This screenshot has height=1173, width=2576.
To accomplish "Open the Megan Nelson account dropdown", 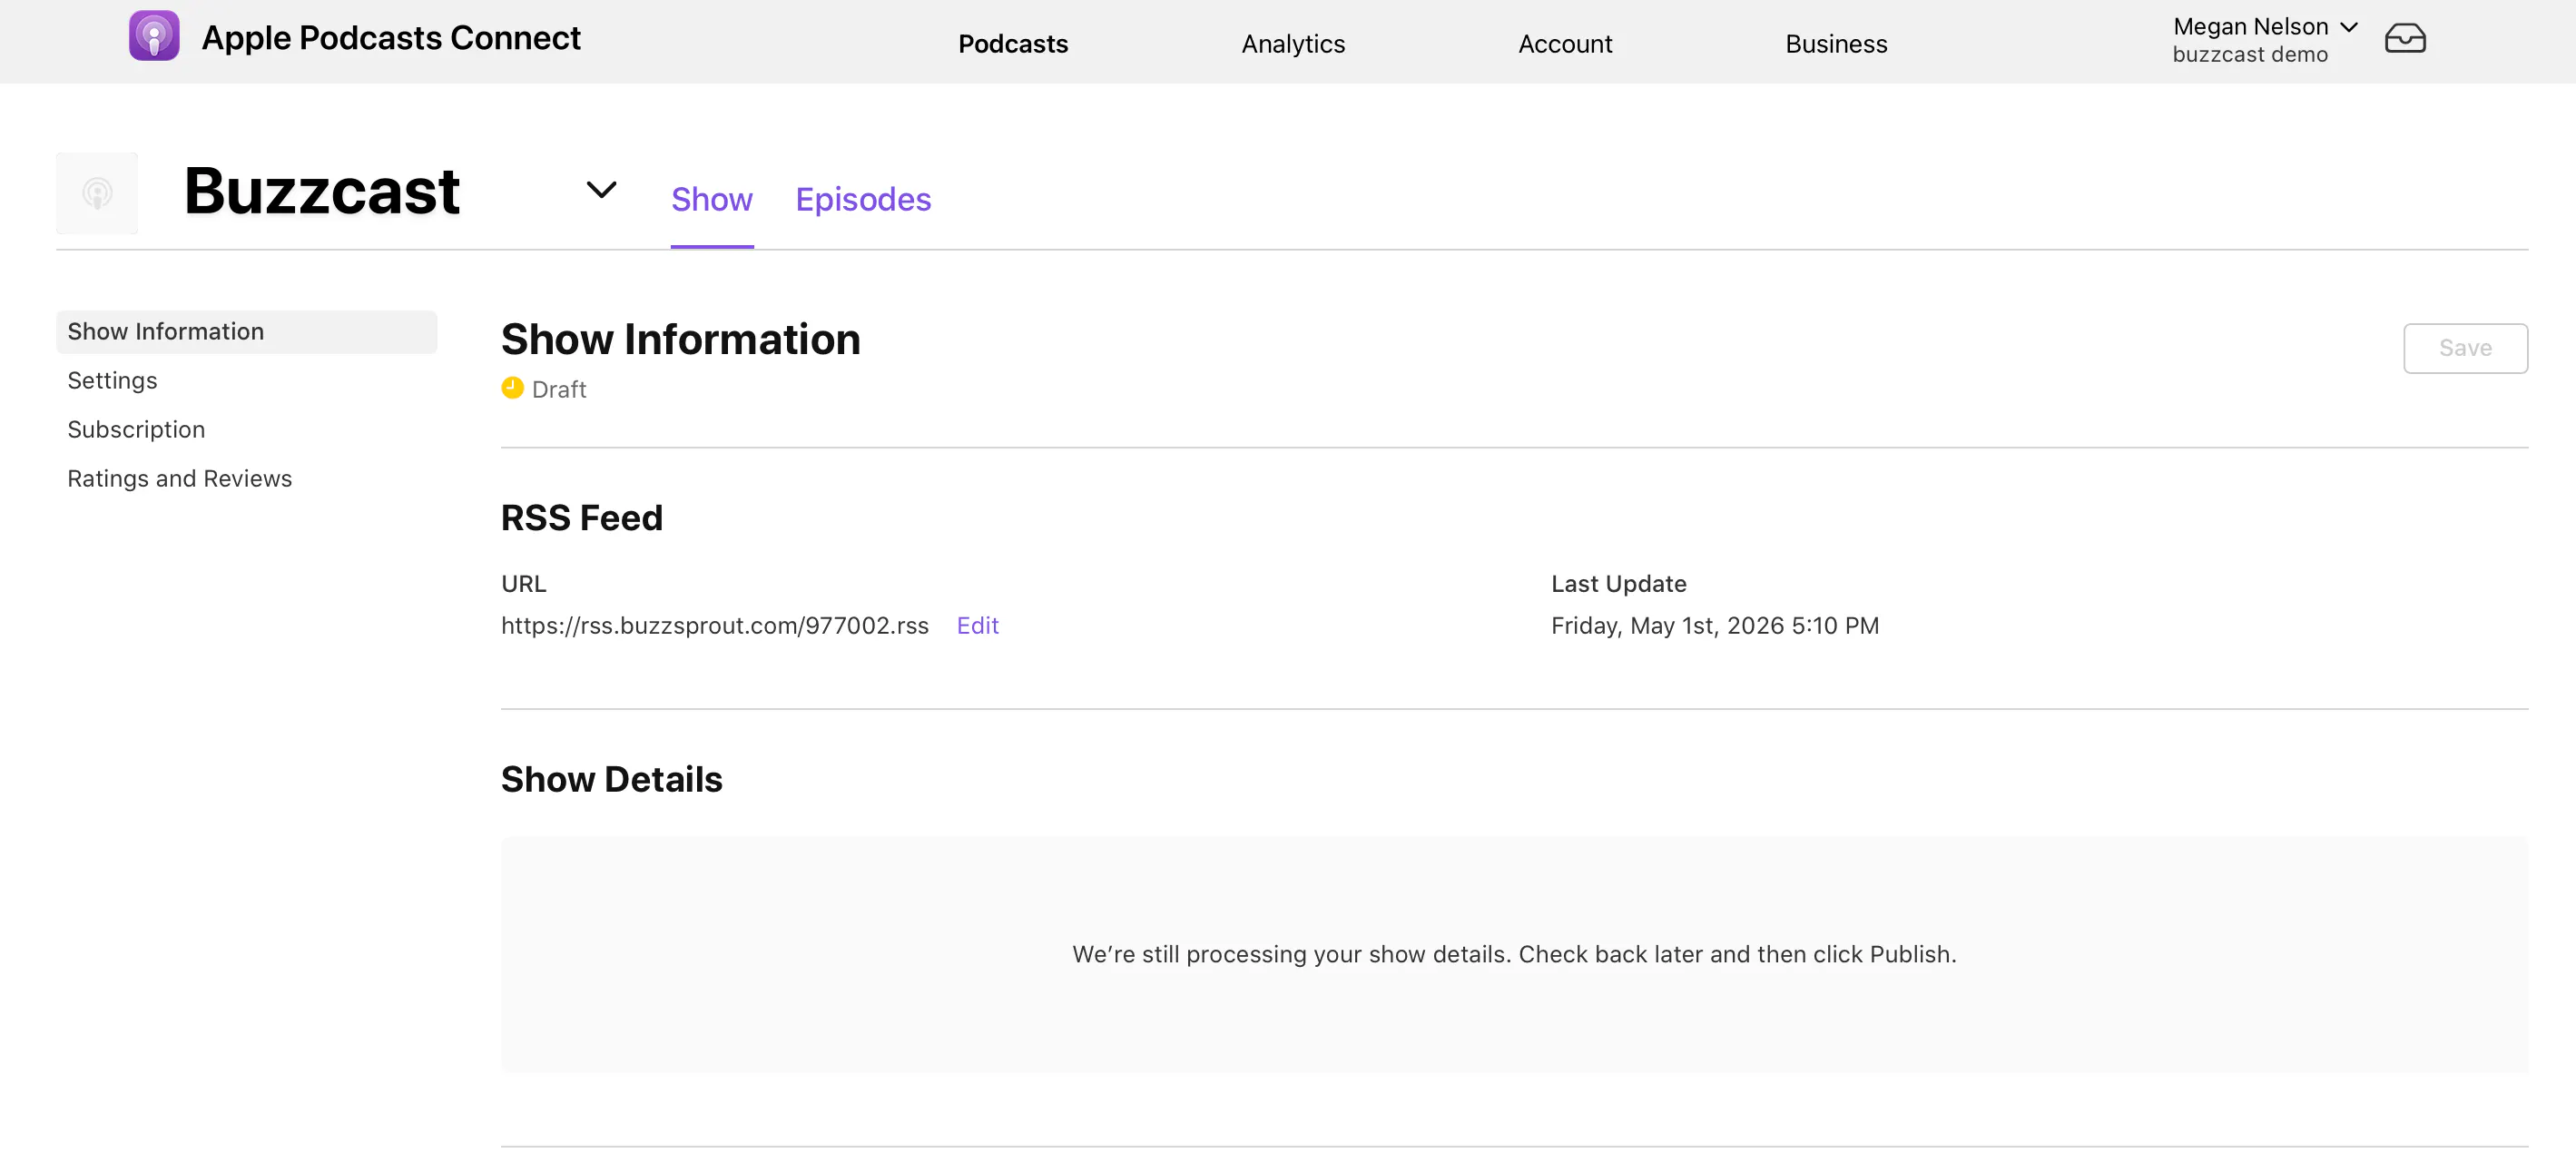I will pos(2265,27).
